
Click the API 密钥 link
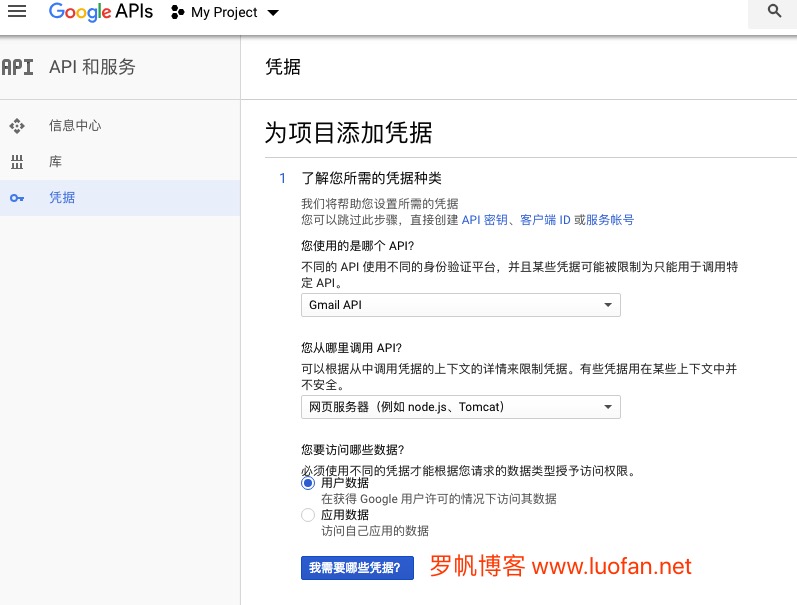[x=484, y=220]
